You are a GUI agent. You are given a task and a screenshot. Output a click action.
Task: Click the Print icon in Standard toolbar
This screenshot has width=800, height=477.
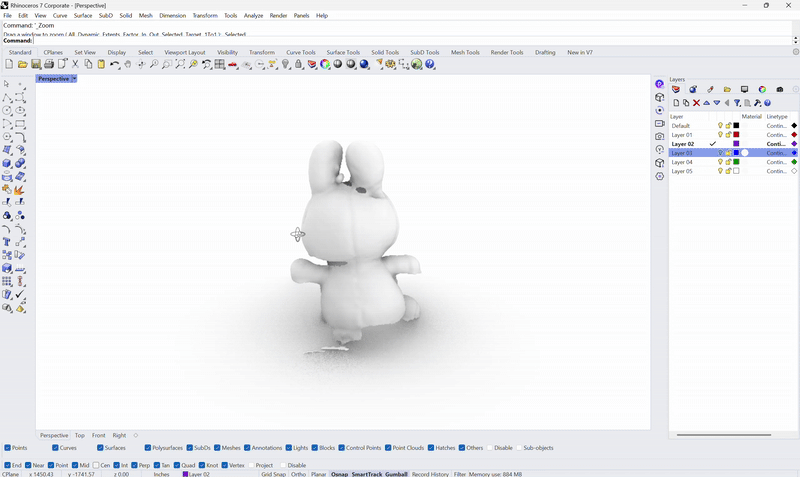(49, 64)
